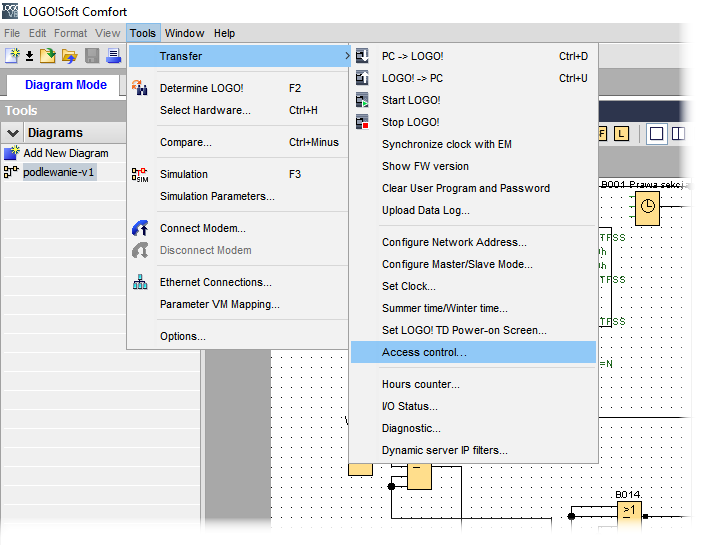The image size is (719, 545).
Task: Click the Print toolbar icon
Action: [x=113, y=56]
